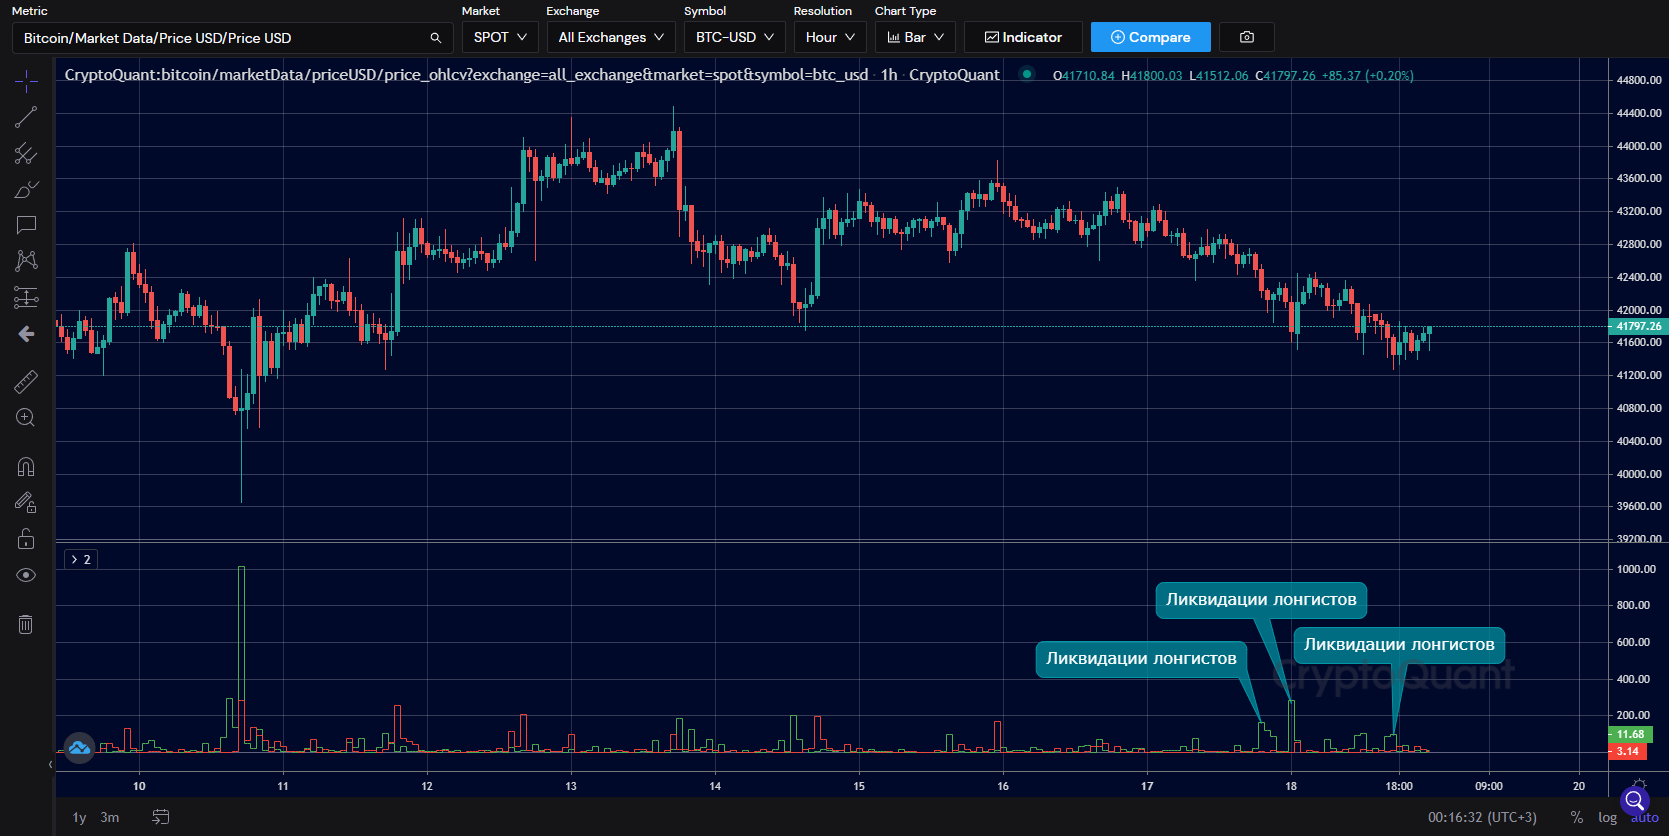Screen dimensions: 1669x836
Task: Open the go to date calendar
Action: tap(160, 817)
